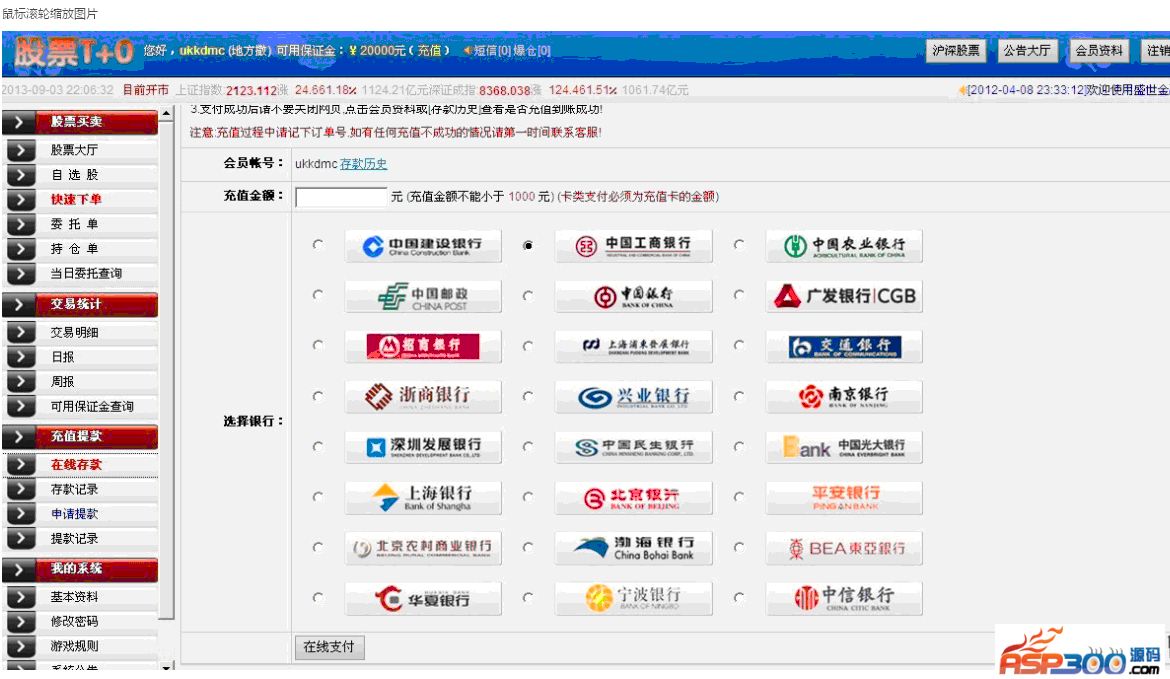The image size is (1170, 679).
Task: Click the 北京农村商业银行 logo
Action: point(423,548)
